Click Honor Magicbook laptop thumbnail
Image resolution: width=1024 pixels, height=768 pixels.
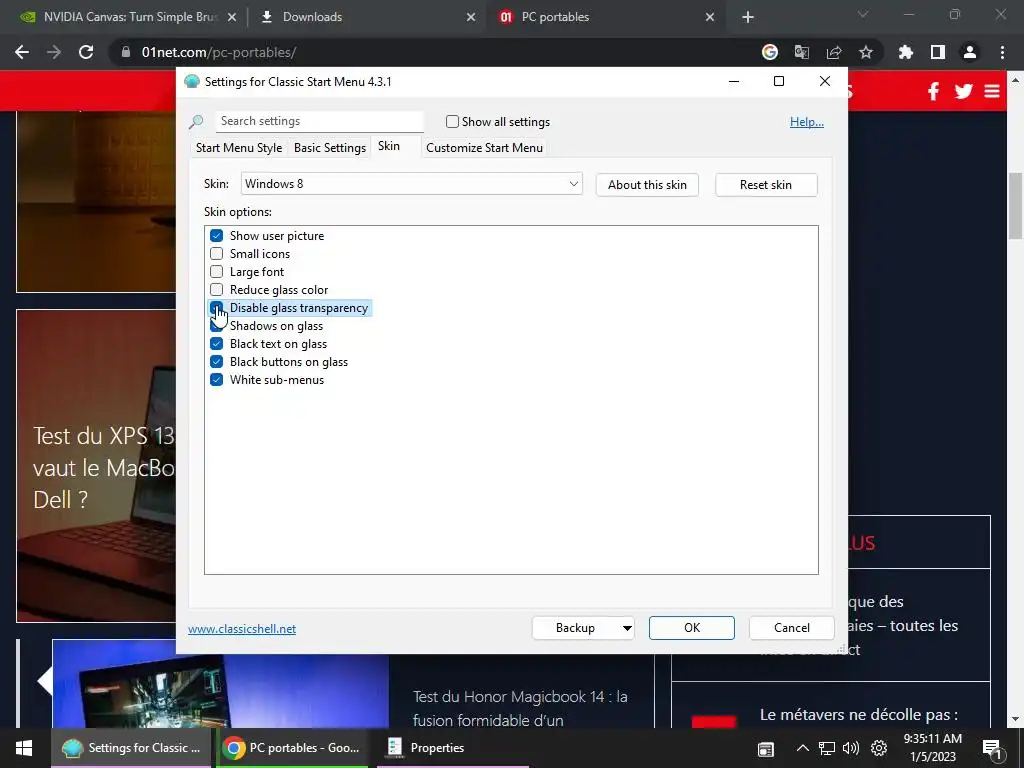[221, 684]
